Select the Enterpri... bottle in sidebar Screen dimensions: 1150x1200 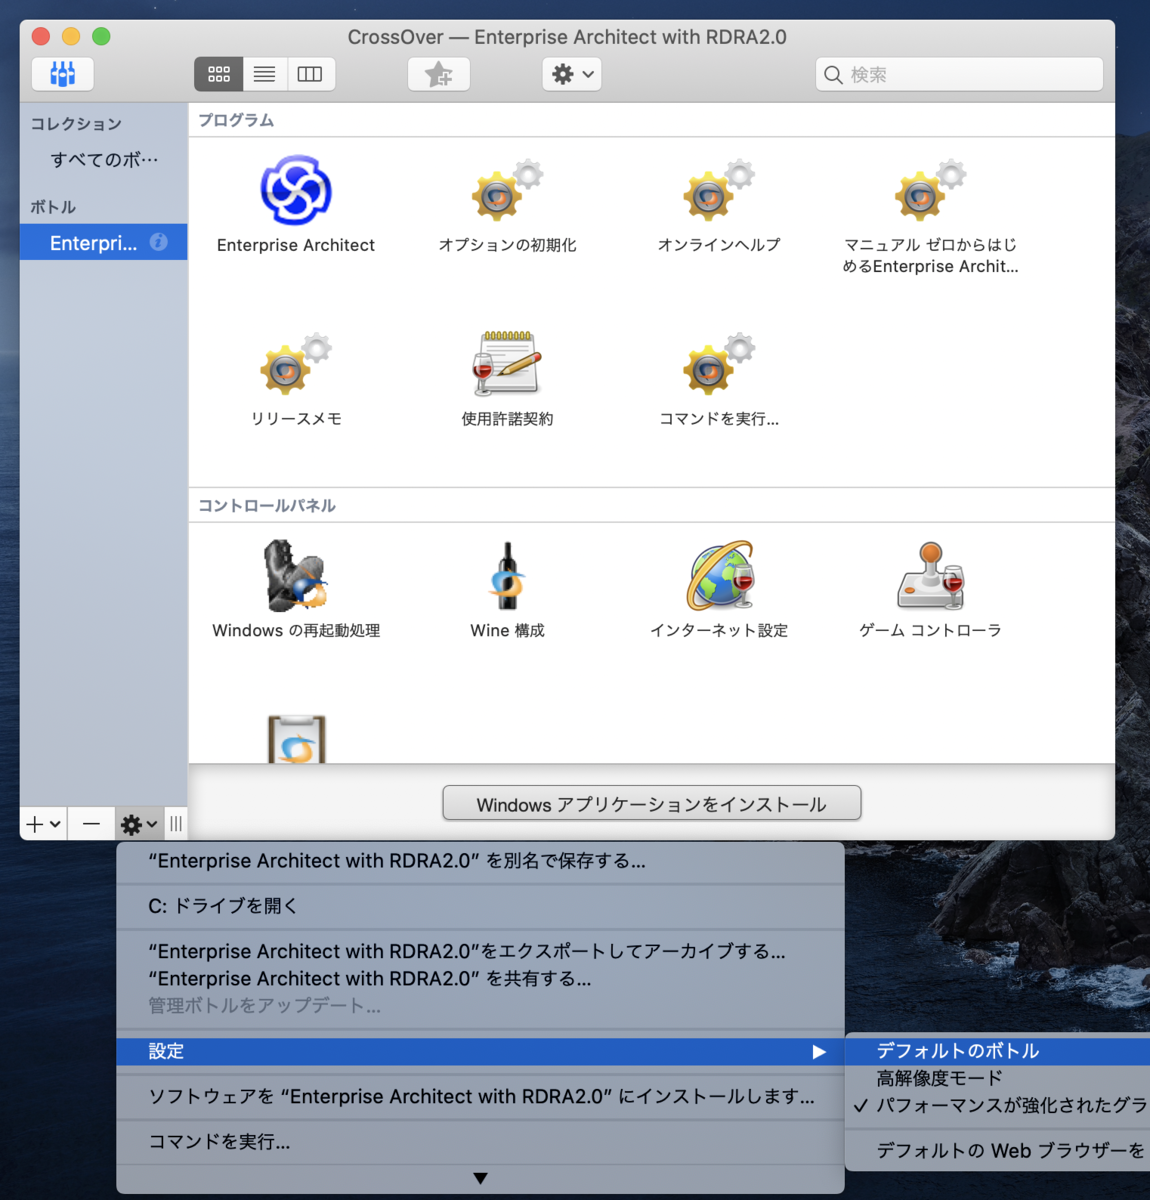click(93, 243)
